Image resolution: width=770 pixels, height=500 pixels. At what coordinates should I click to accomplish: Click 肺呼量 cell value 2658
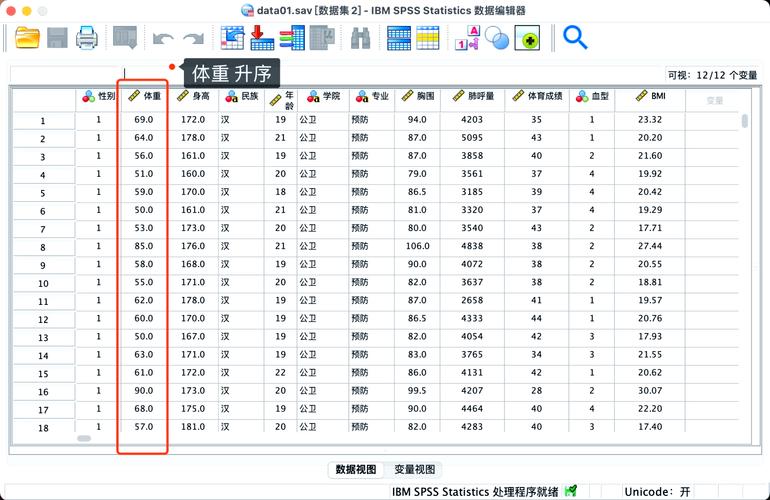coord(472,300)
